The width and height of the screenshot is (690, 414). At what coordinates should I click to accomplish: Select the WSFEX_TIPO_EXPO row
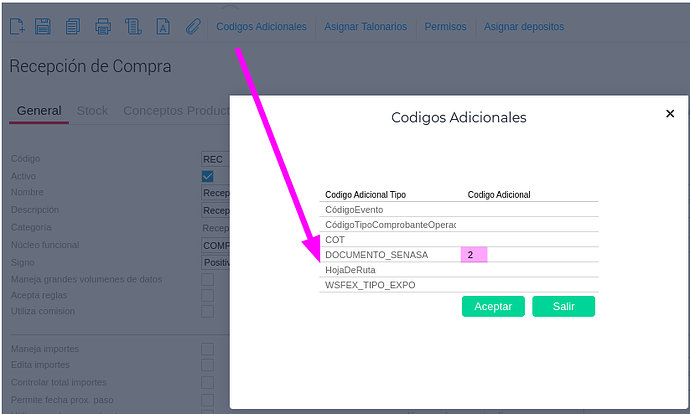(x=370, y=285)
